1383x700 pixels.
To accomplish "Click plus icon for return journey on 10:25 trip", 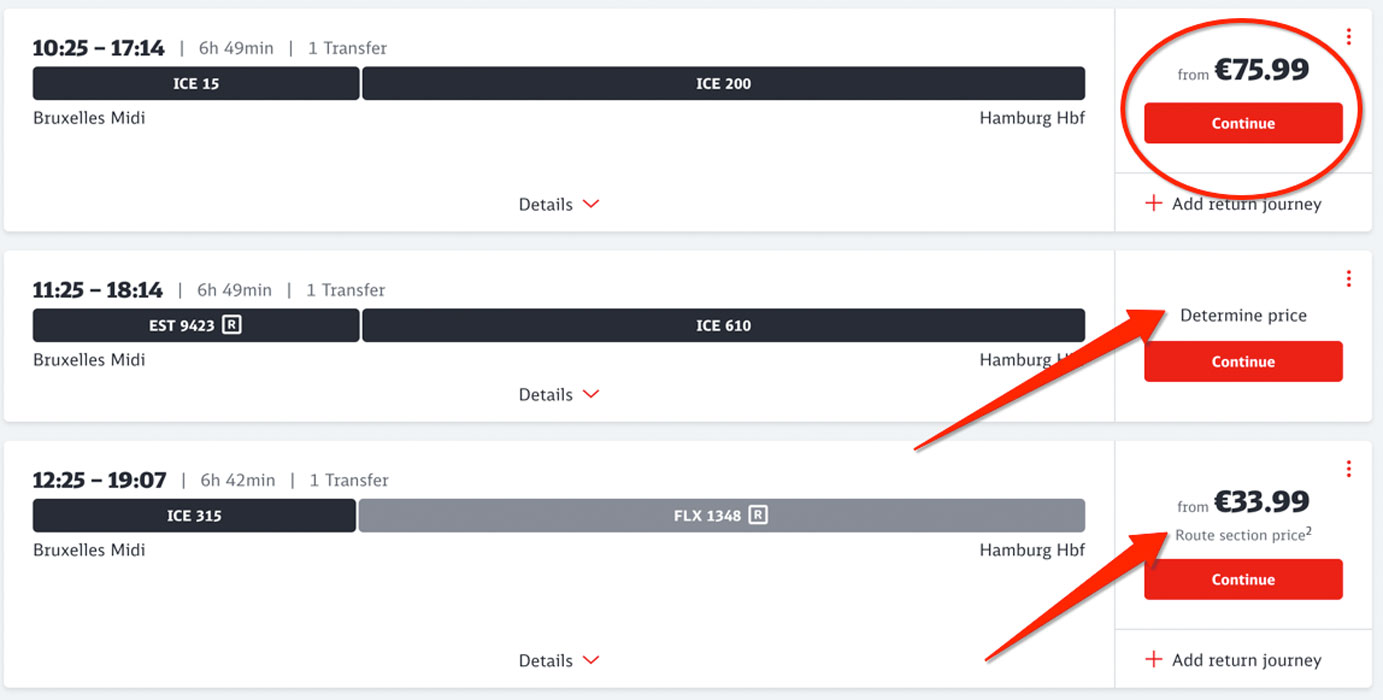I will tap(1153, 204).
